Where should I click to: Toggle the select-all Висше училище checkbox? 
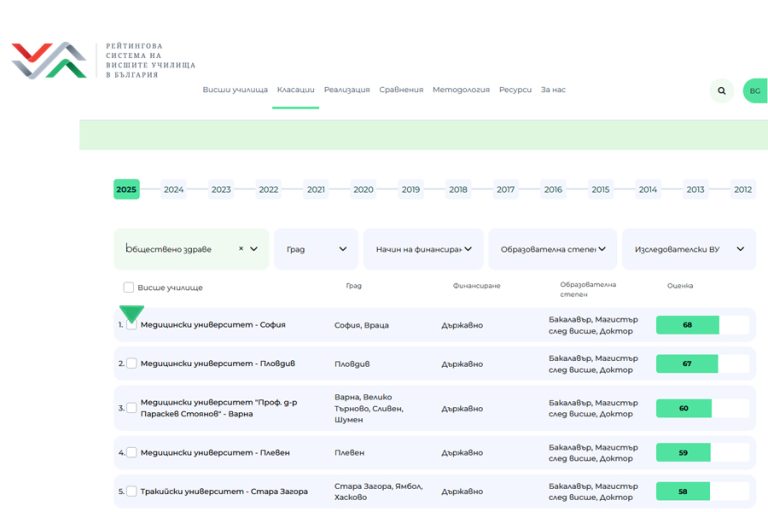click(129, 288)
